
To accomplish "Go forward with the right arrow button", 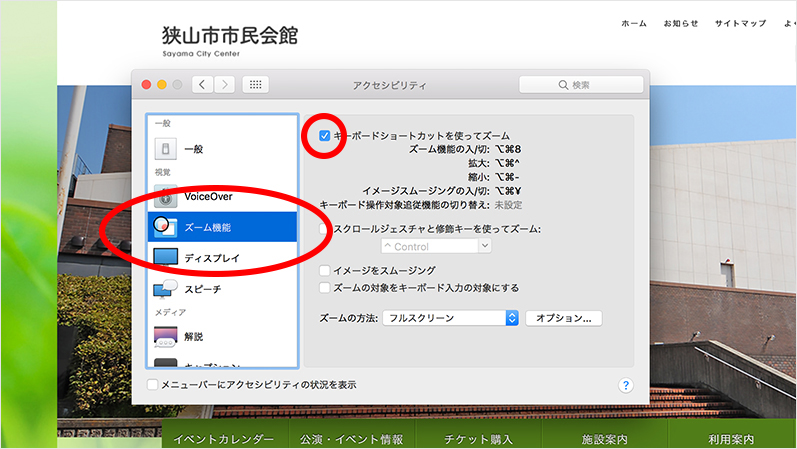I will click(225, 85).
